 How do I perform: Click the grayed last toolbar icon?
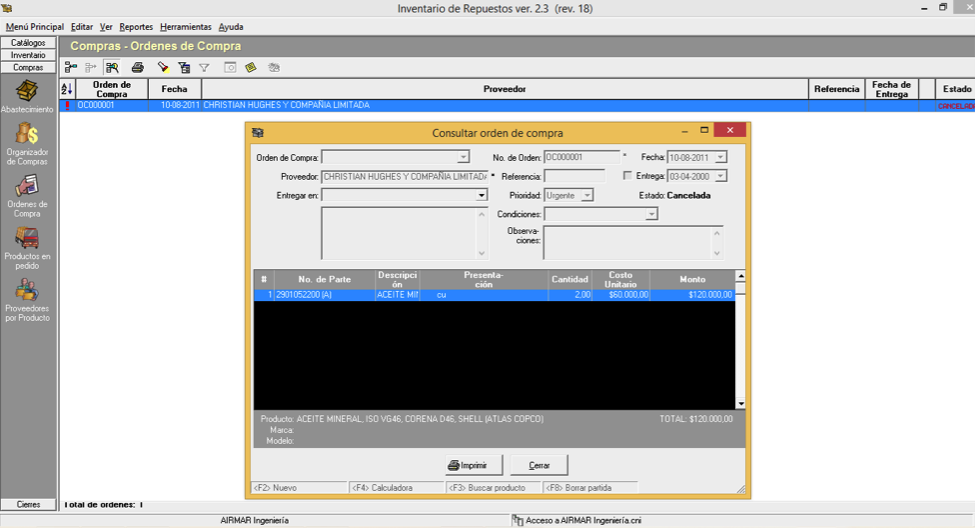click(x=274, y=67)
